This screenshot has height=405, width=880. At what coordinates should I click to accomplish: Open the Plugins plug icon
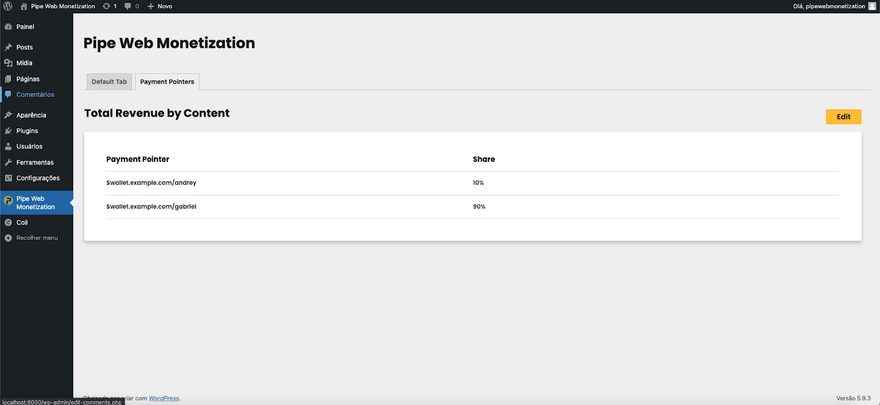(x=8, y=131)
